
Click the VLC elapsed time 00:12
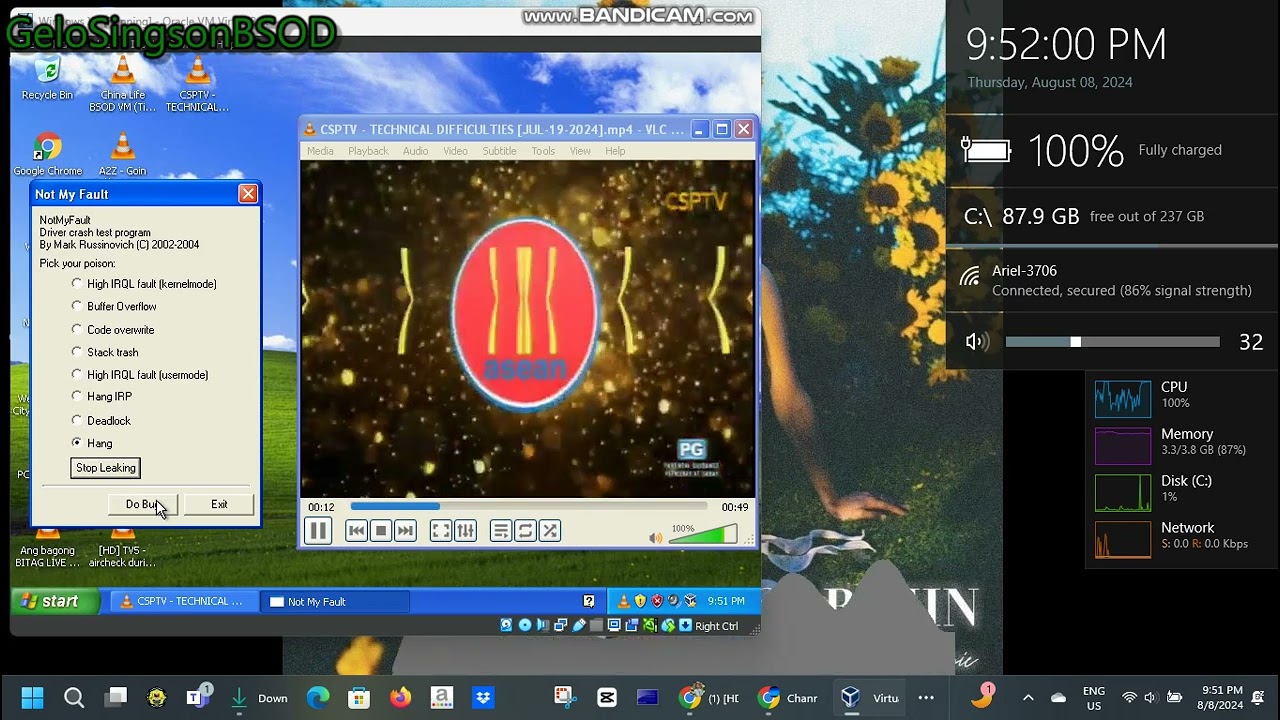pyautogui.click(x=321, y=507)
